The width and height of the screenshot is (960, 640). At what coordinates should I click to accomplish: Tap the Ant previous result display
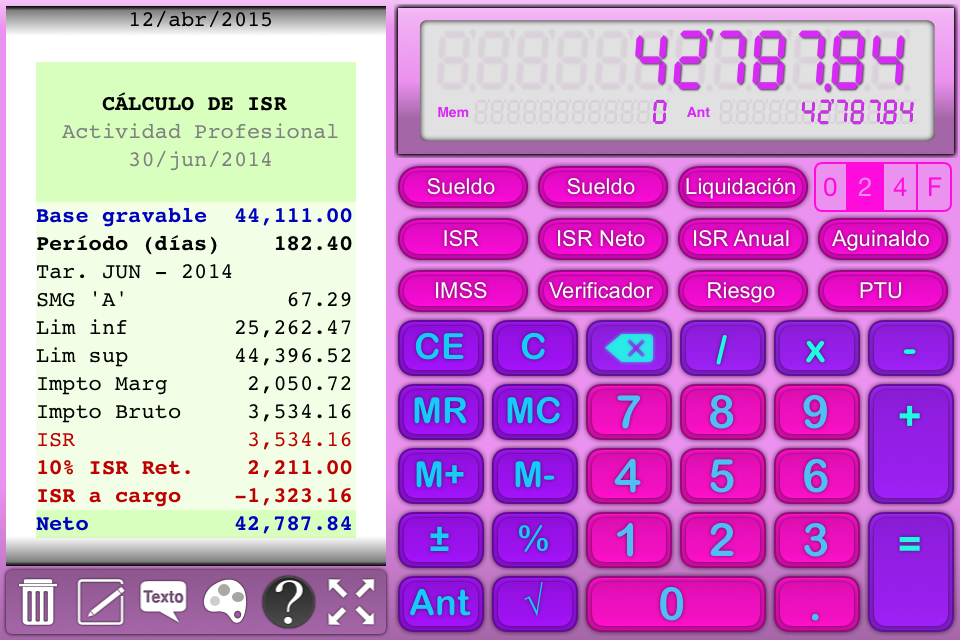pos(857,113)
